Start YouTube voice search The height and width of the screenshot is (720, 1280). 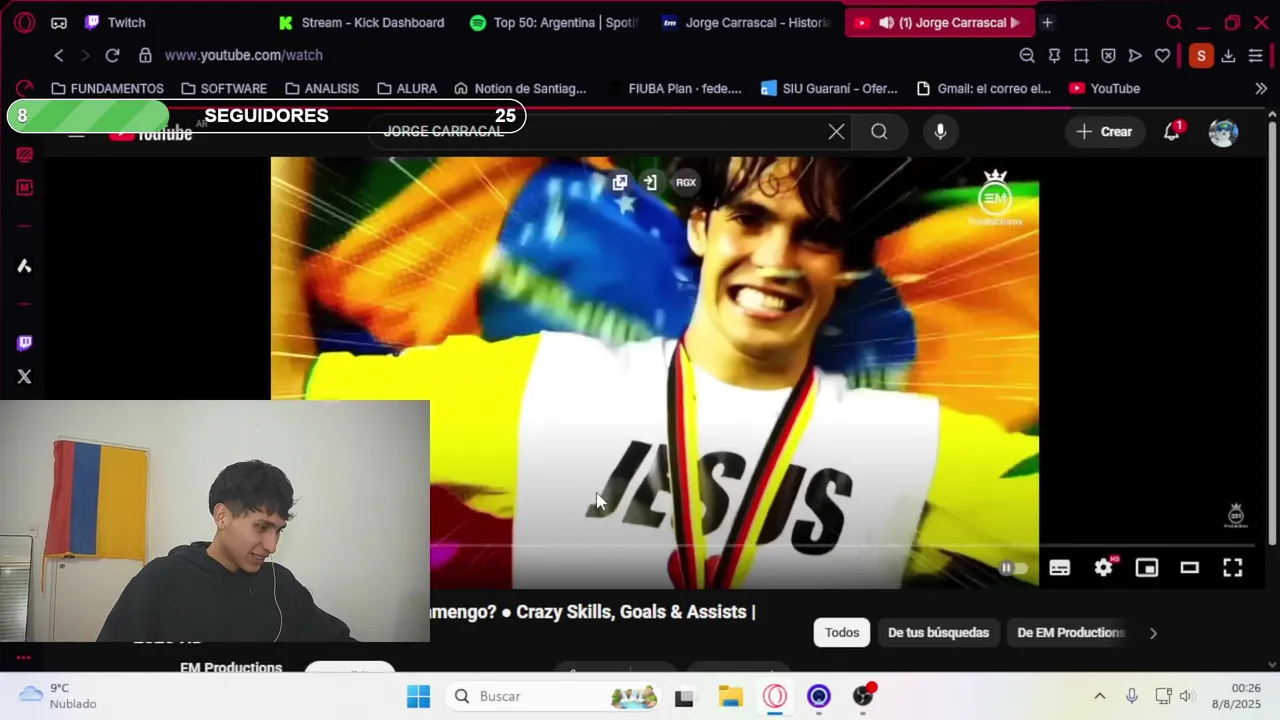click(x=940, y=132)
